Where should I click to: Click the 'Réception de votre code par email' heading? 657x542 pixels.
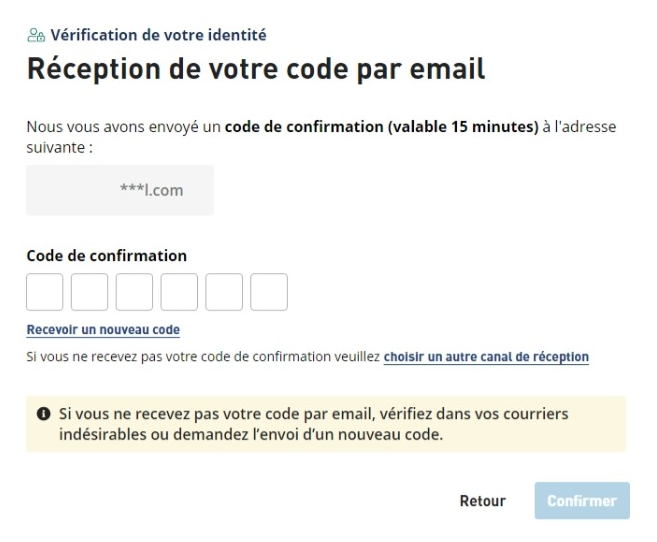pyautogui.click(x=256, y=69)
